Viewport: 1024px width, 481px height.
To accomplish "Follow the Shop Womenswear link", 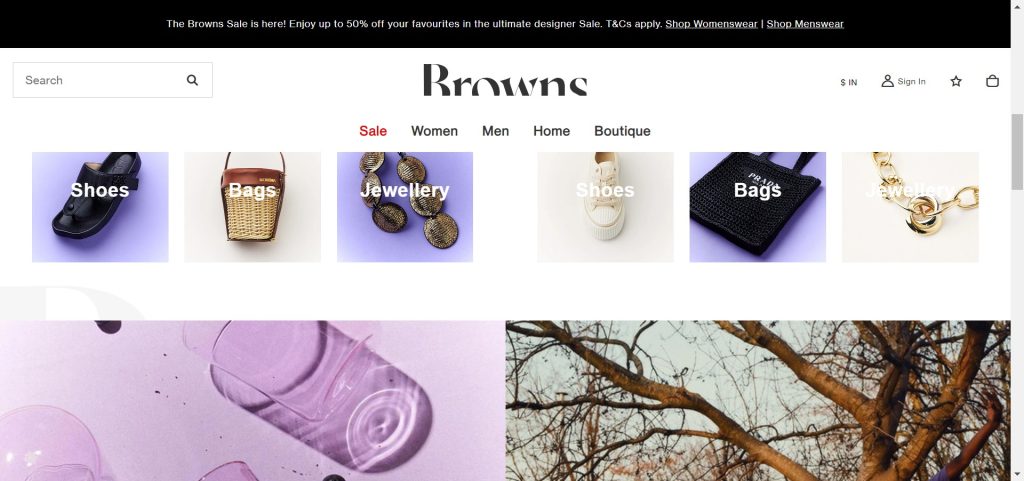I will click(711, 24).
